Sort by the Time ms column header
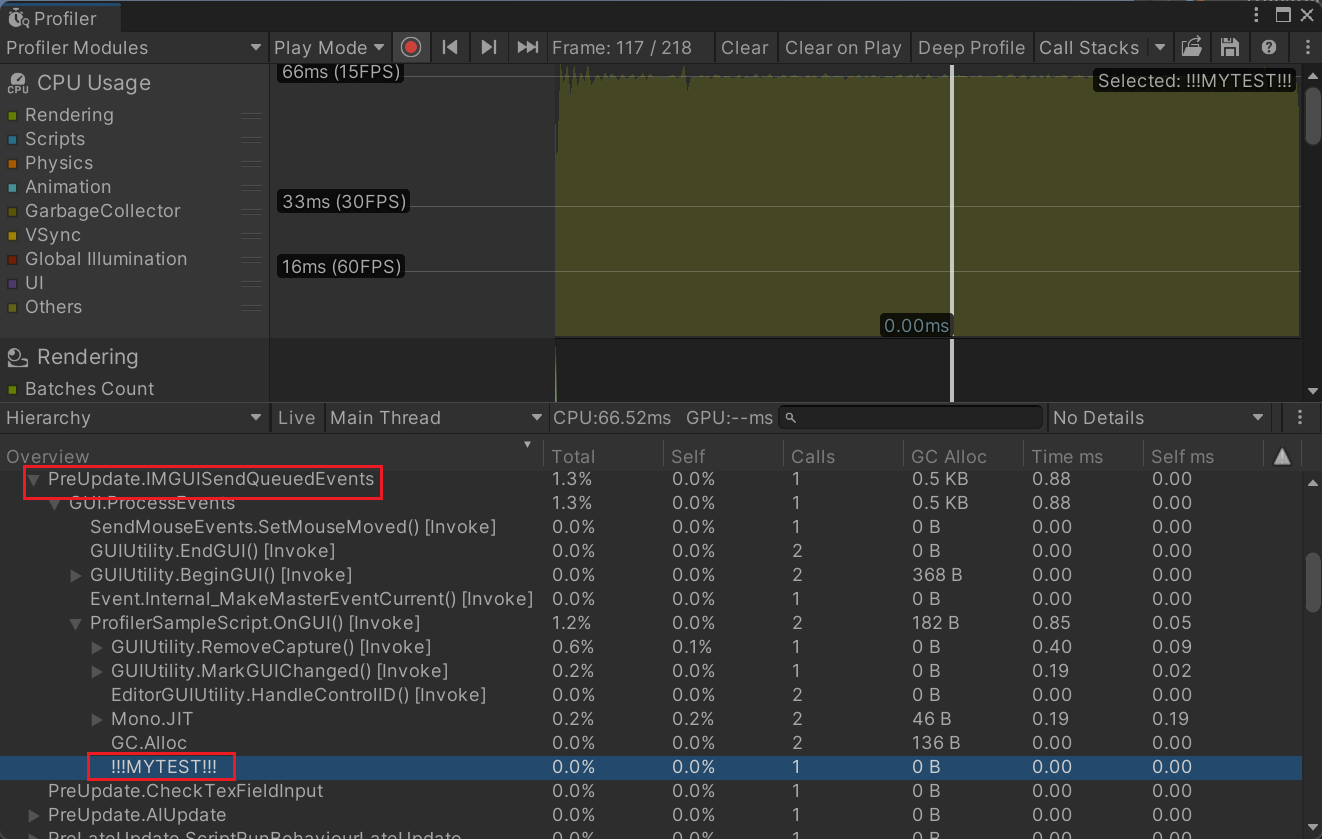 (x=1082, y=456)
